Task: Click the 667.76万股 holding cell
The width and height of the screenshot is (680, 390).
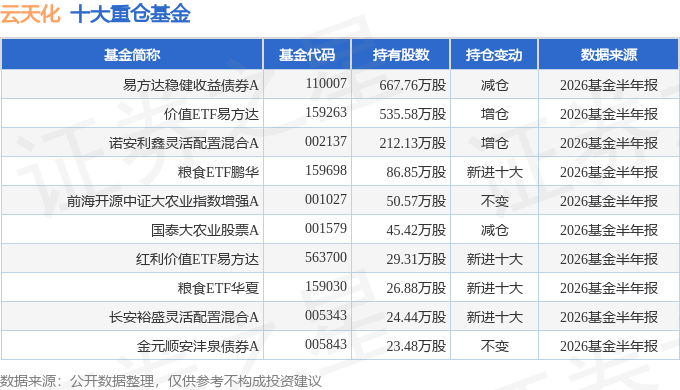Action: (412, 85)
